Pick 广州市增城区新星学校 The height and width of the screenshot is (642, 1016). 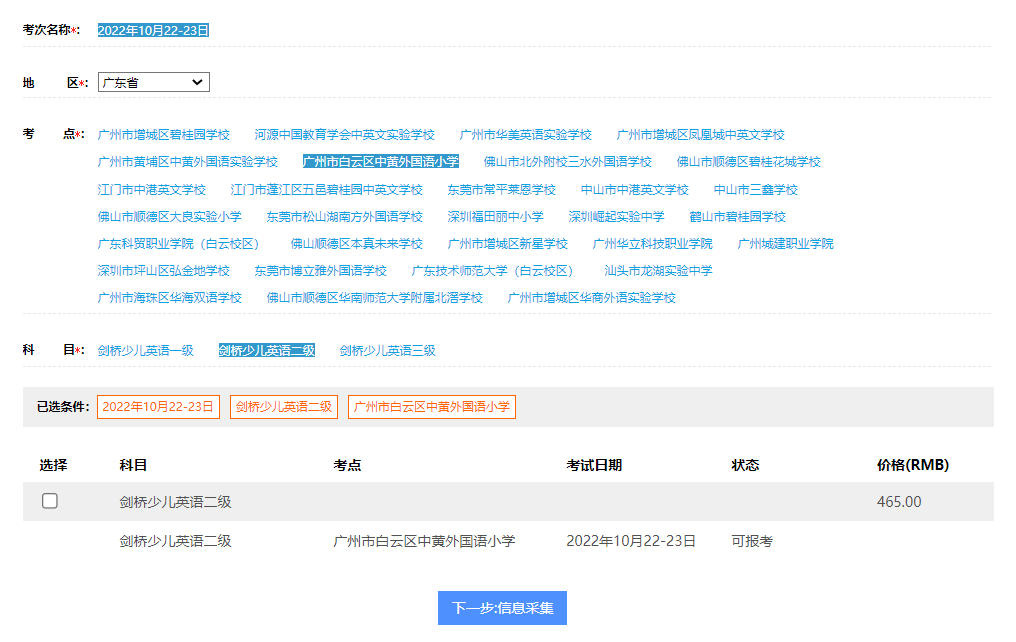point(507,244)
